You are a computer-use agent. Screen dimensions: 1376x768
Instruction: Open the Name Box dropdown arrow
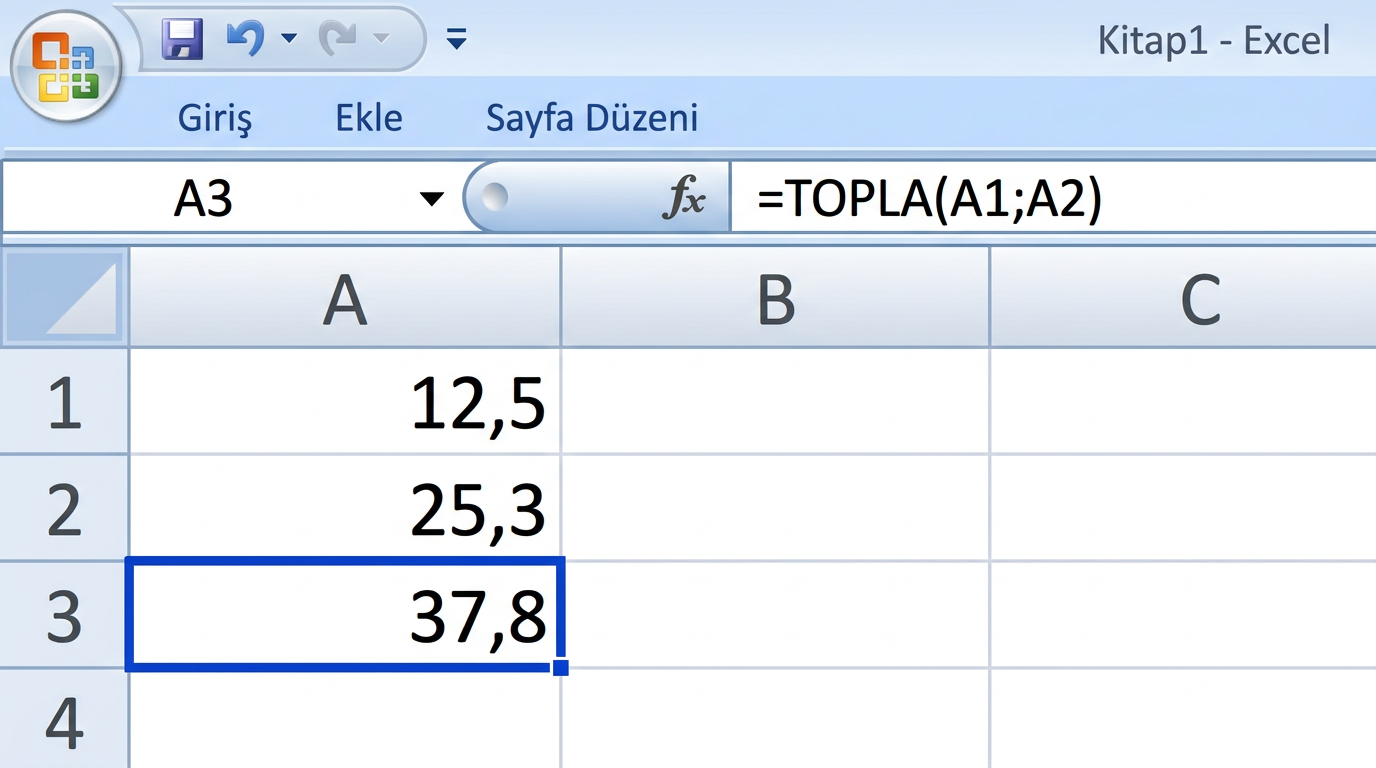tap(431, 199)
